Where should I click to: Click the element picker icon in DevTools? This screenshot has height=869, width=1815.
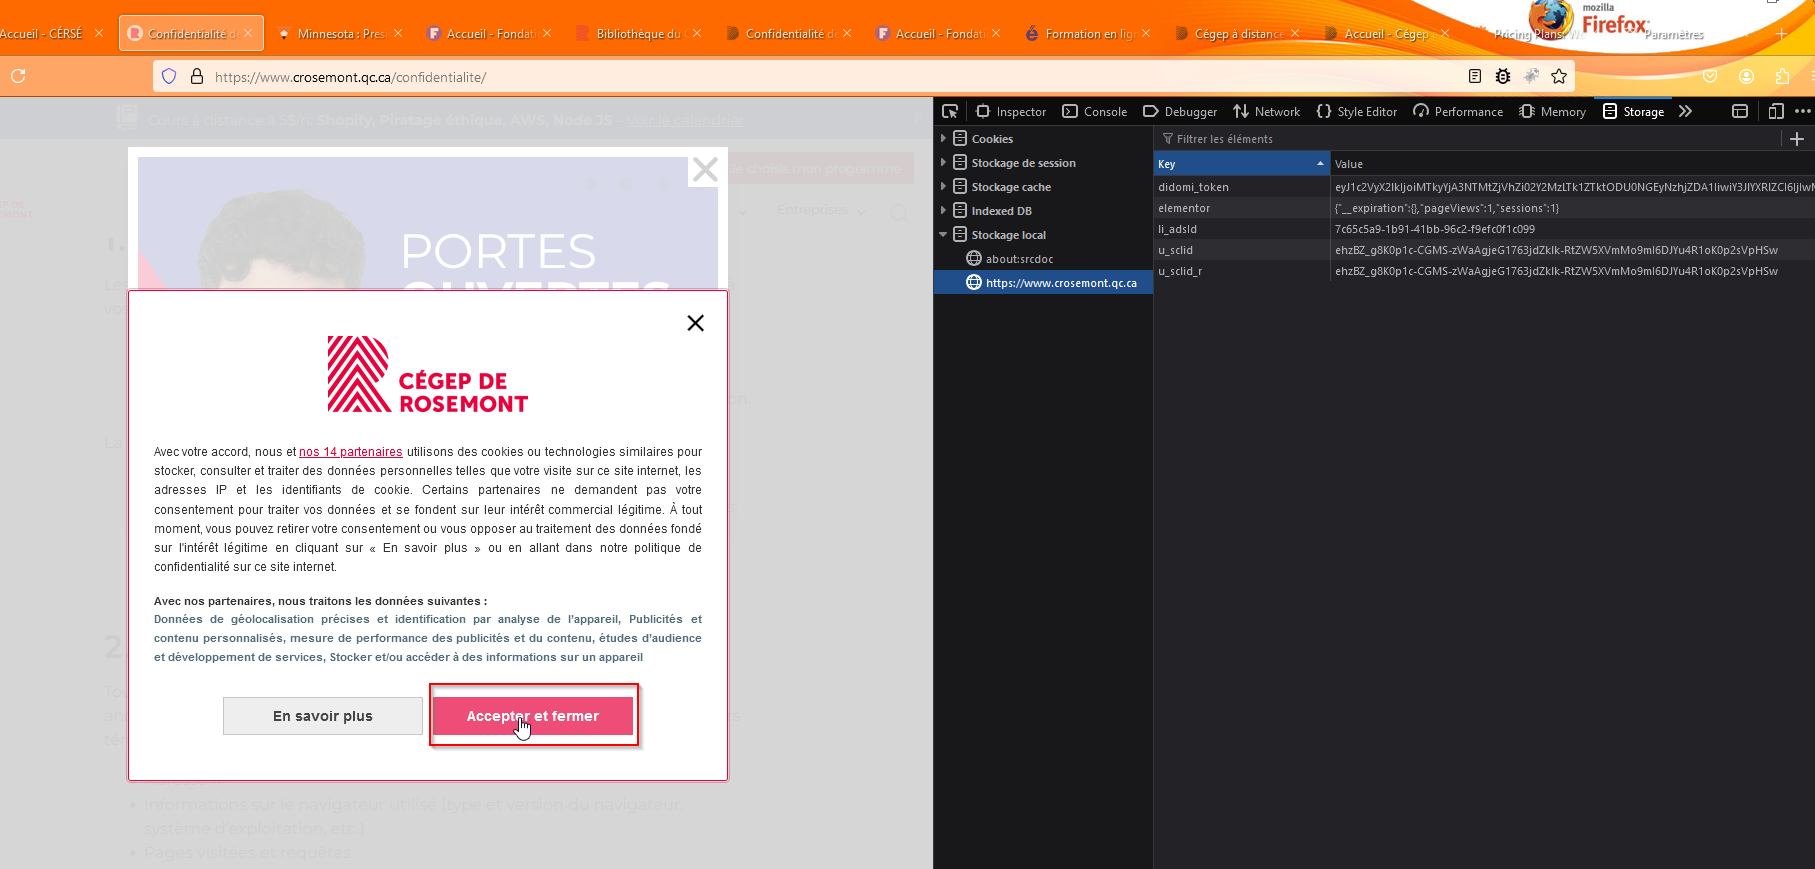tap(950, 111)
